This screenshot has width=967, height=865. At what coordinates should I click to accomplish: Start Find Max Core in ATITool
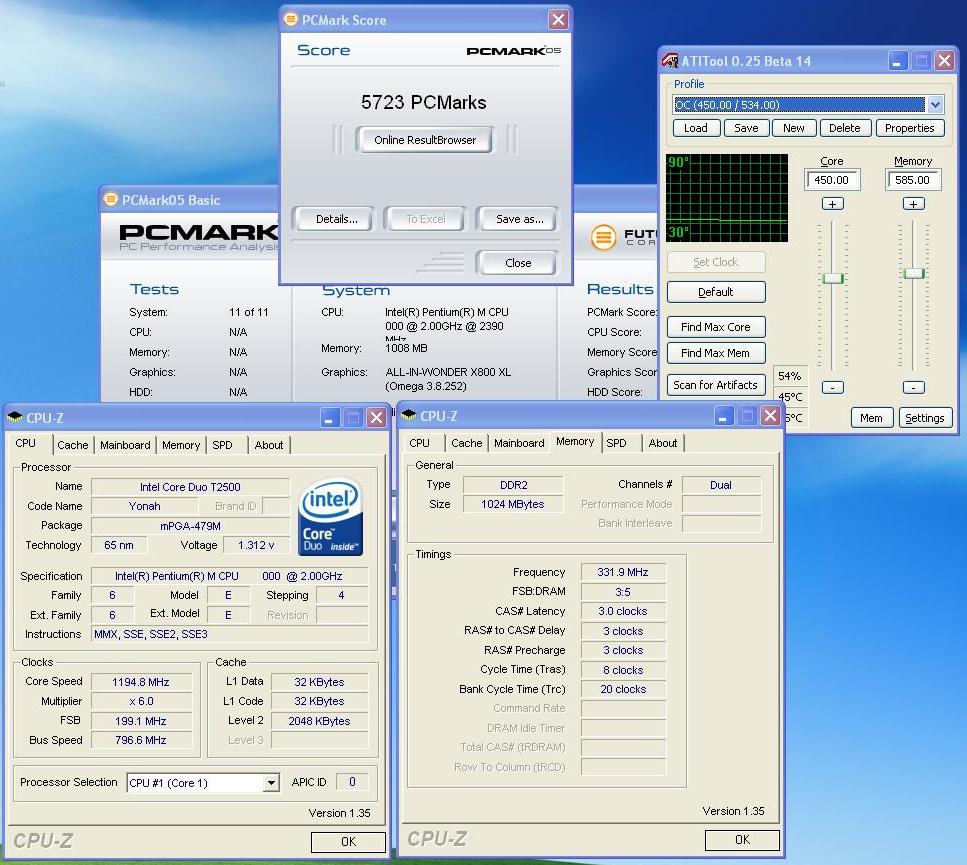click(x=715, y=327)
